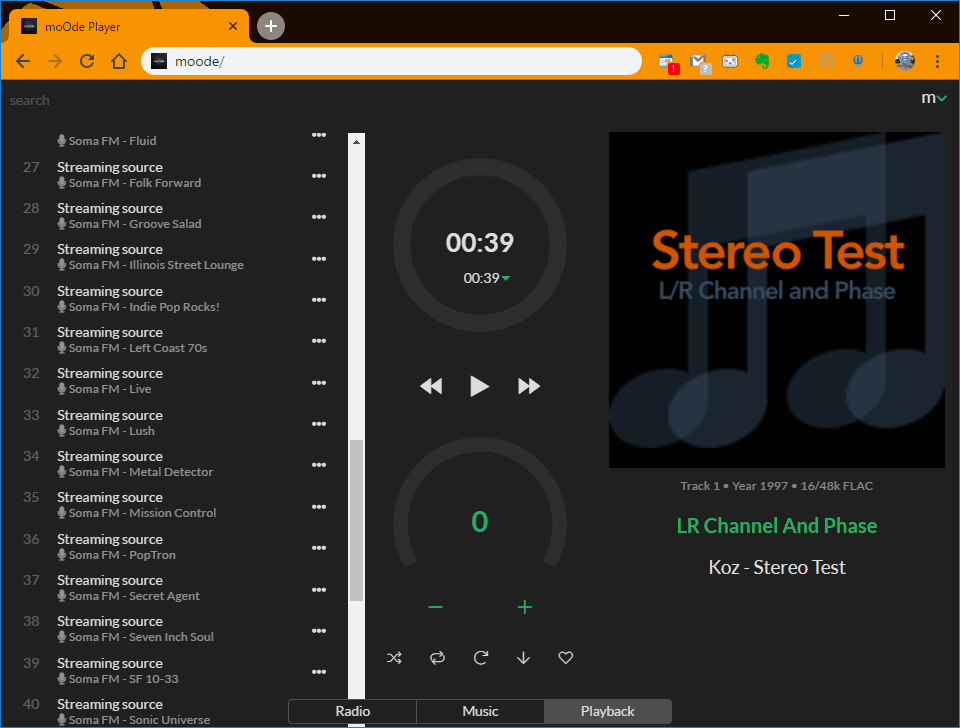Click the playlist scrollbar up arrow
The image size is (960, 728).
coord(356,142)
